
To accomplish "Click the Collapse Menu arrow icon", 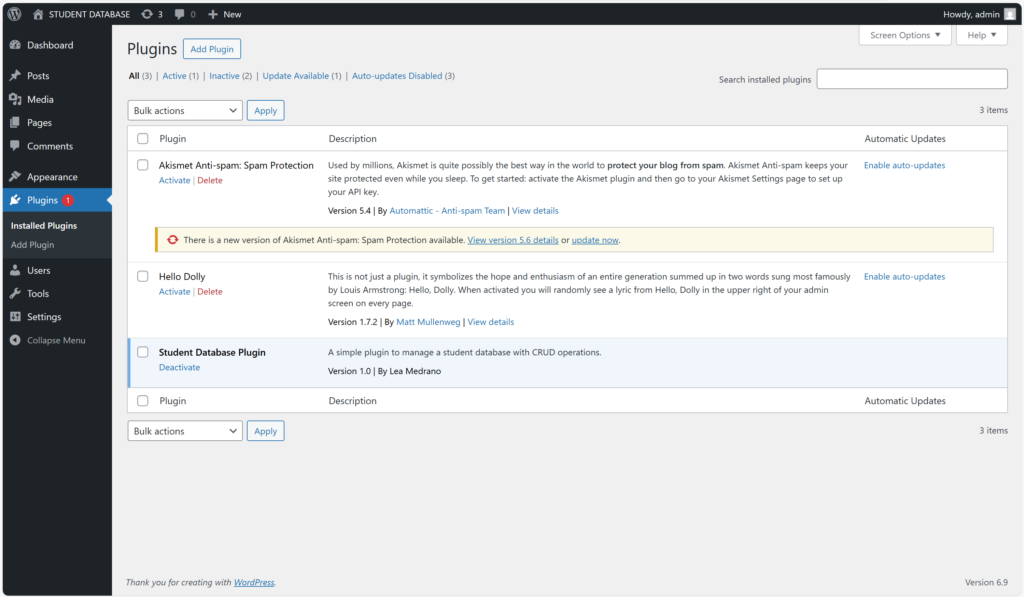I will (15, 340).
